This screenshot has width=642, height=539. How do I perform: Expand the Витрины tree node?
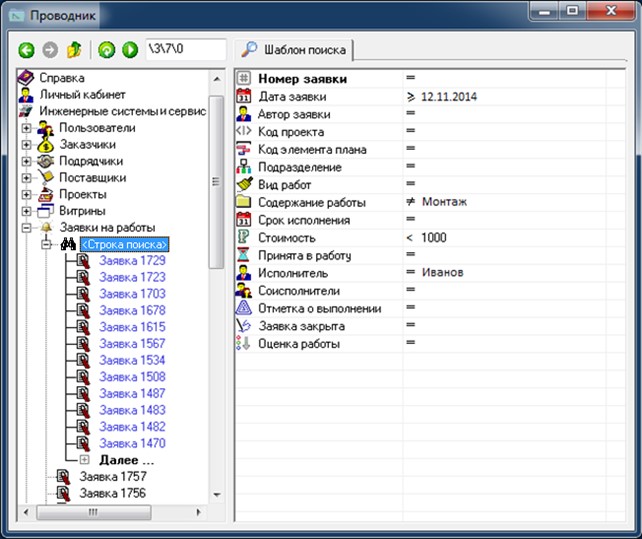tap(26, 211)
